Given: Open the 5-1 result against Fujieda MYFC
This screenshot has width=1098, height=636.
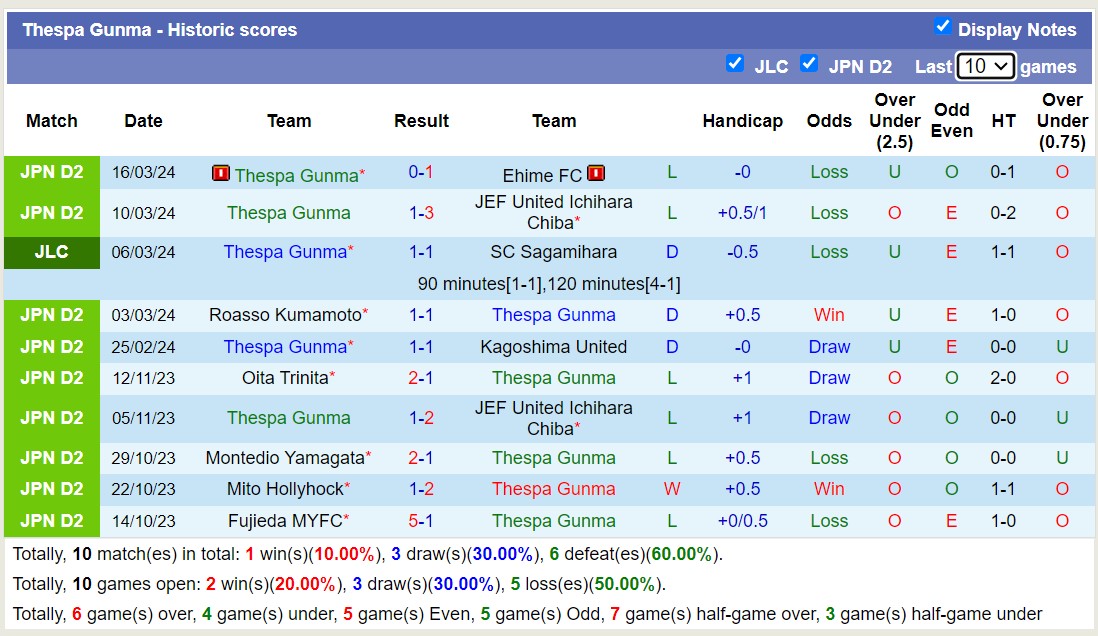Looking at the screenshot, I should click(421, 521).
